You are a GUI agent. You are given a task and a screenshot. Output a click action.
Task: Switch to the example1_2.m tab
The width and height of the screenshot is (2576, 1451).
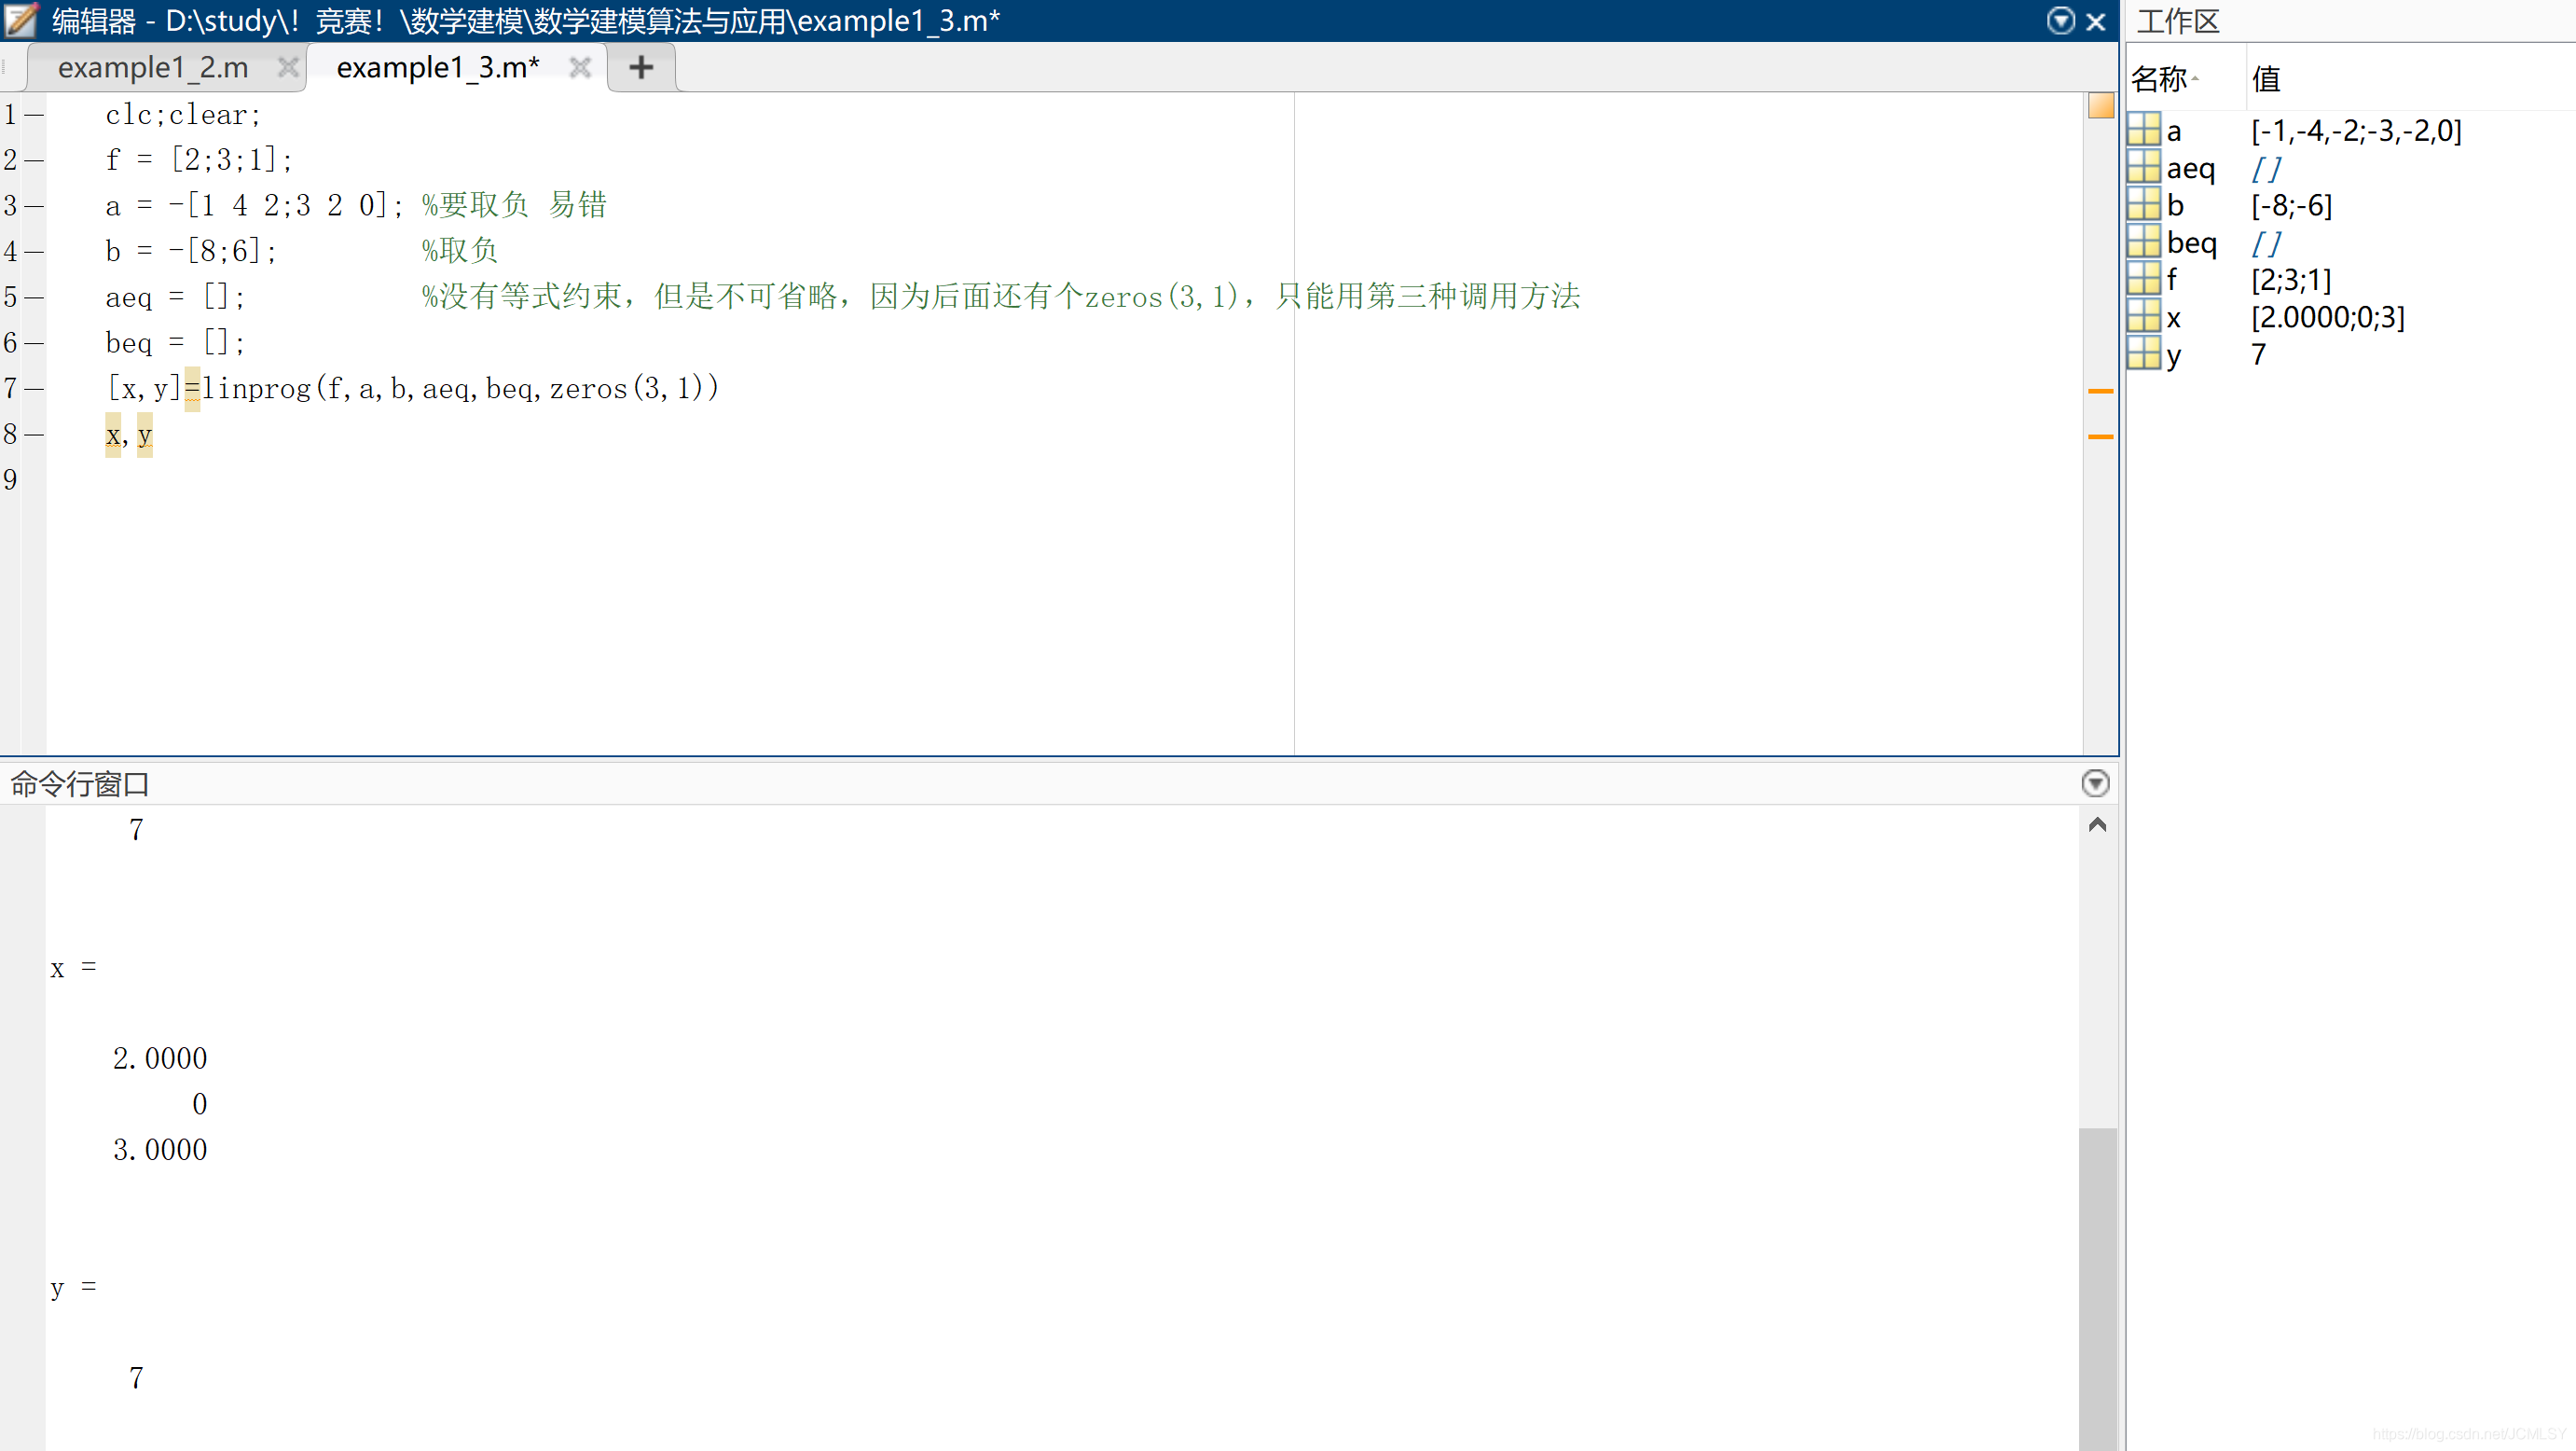coord(153,67)
